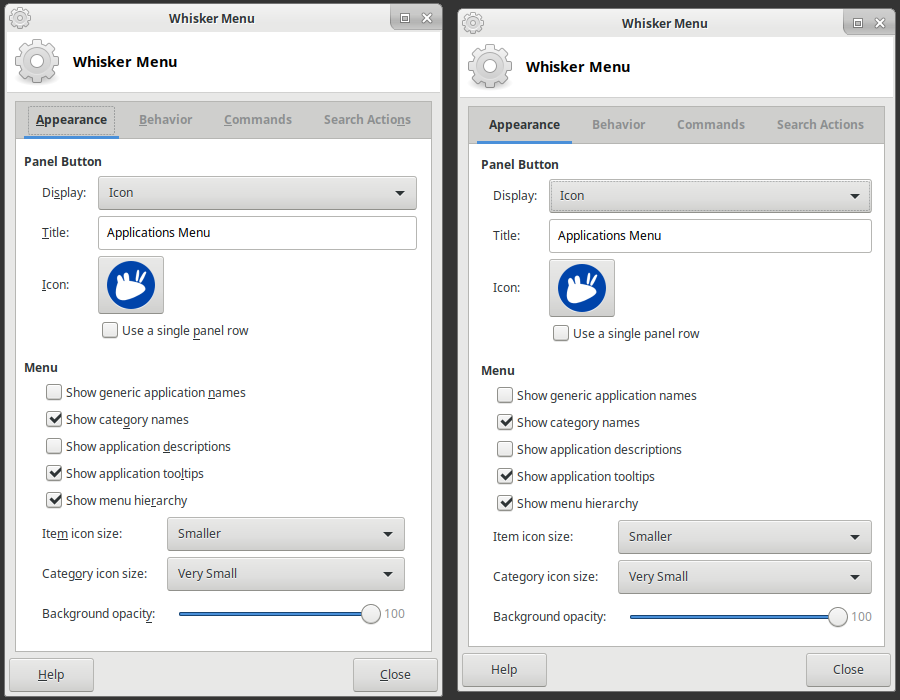Open 'Category icon size' dropdown in left window

[x=285, y=574]
